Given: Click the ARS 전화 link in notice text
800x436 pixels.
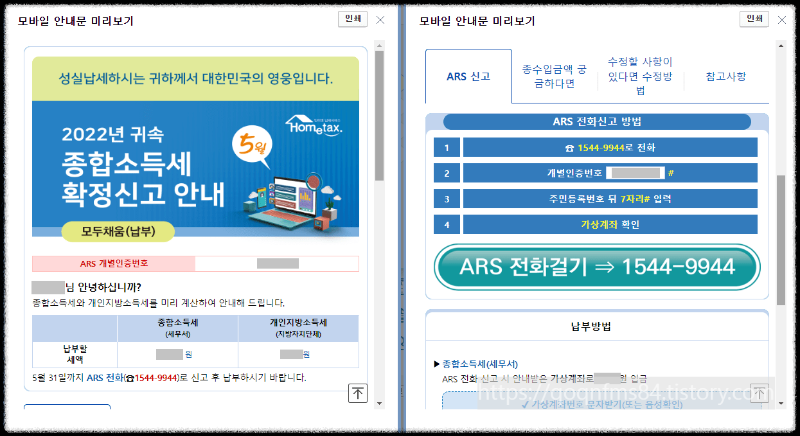Looking at the screenshot, I should (x=105, y=378).
